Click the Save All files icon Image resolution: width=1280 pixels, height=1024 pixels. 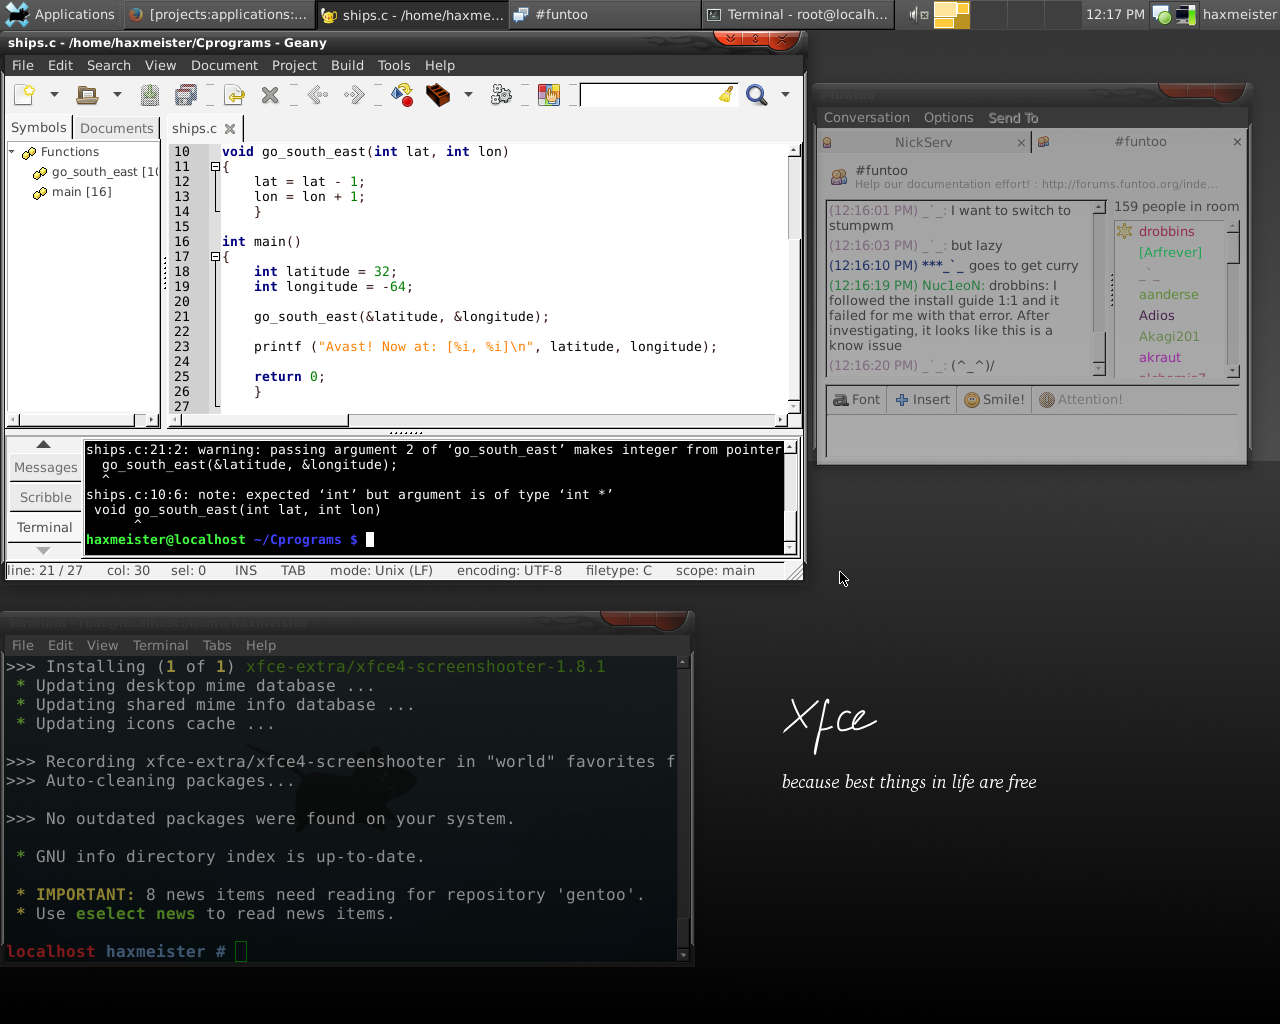tap(186, 95)
